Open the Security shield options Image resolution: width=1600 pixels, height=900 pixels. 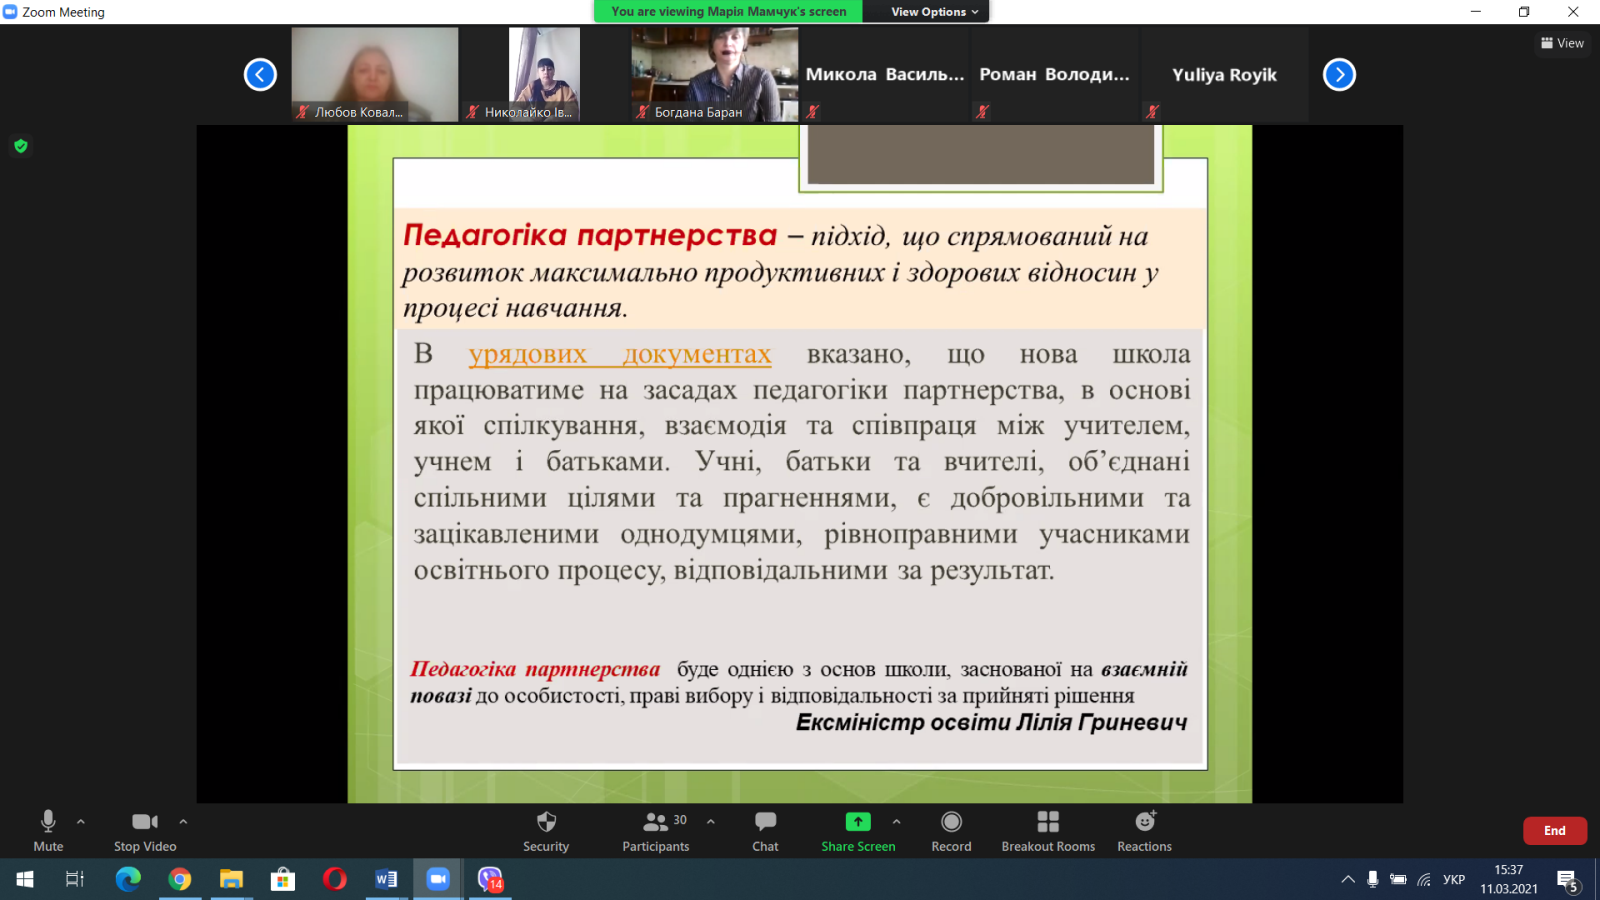[x=545, y=830]
